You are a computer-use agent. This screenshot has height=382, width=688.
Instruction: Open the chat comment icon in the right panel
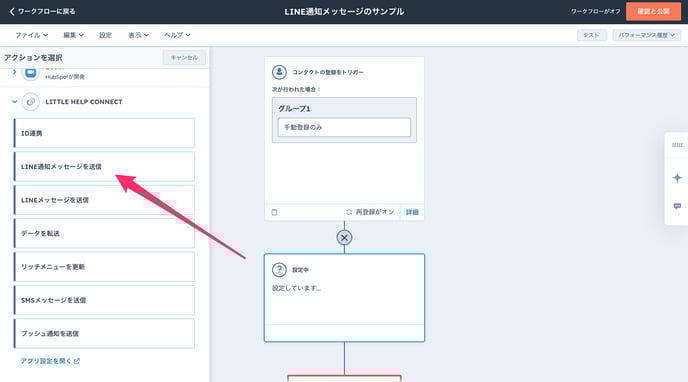[x=677, y=206]
